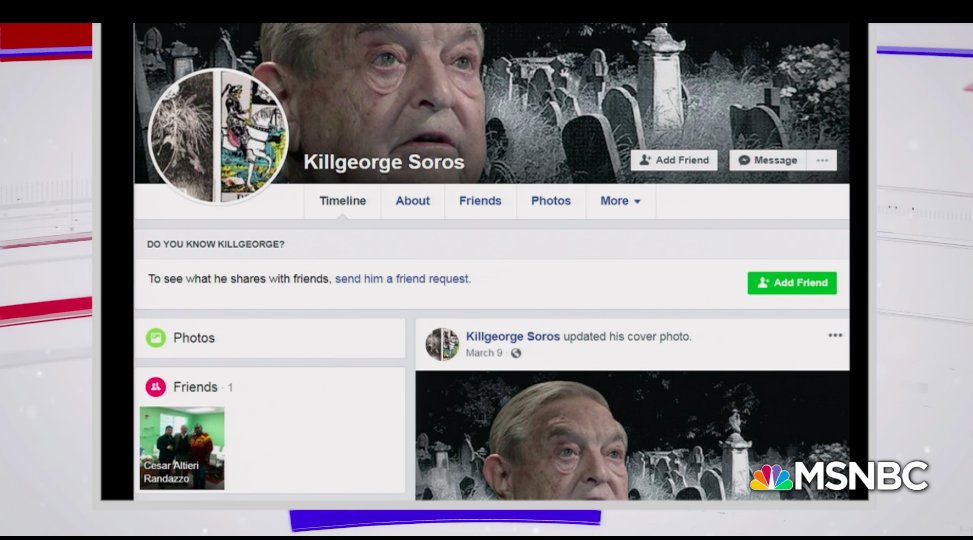Select the Timeline tab
Image resolution: width=973 pixels, height=540 pixels.
[x=342, y=201]
